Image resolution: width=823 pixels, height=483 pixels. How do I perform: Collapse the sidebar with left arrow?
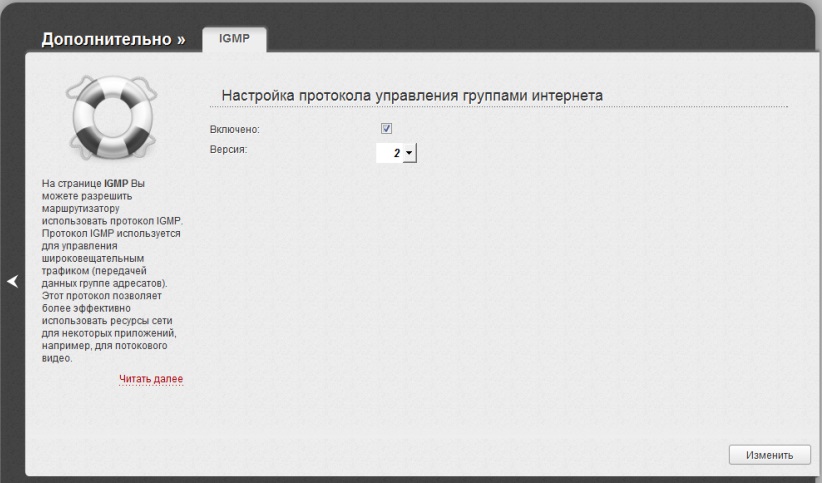(x=12, y=283)
